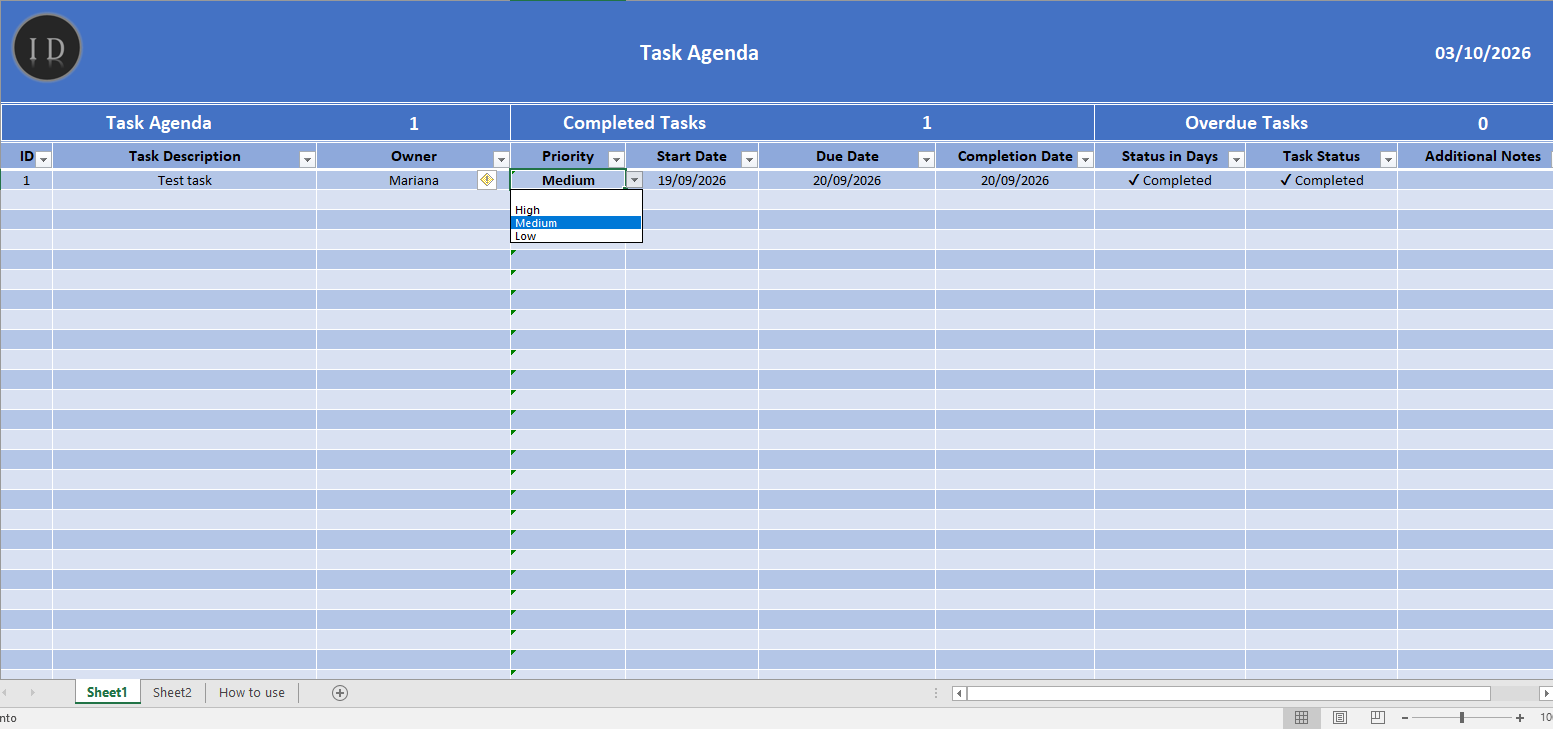Click the 03/10/2026 date in header

1483,54
